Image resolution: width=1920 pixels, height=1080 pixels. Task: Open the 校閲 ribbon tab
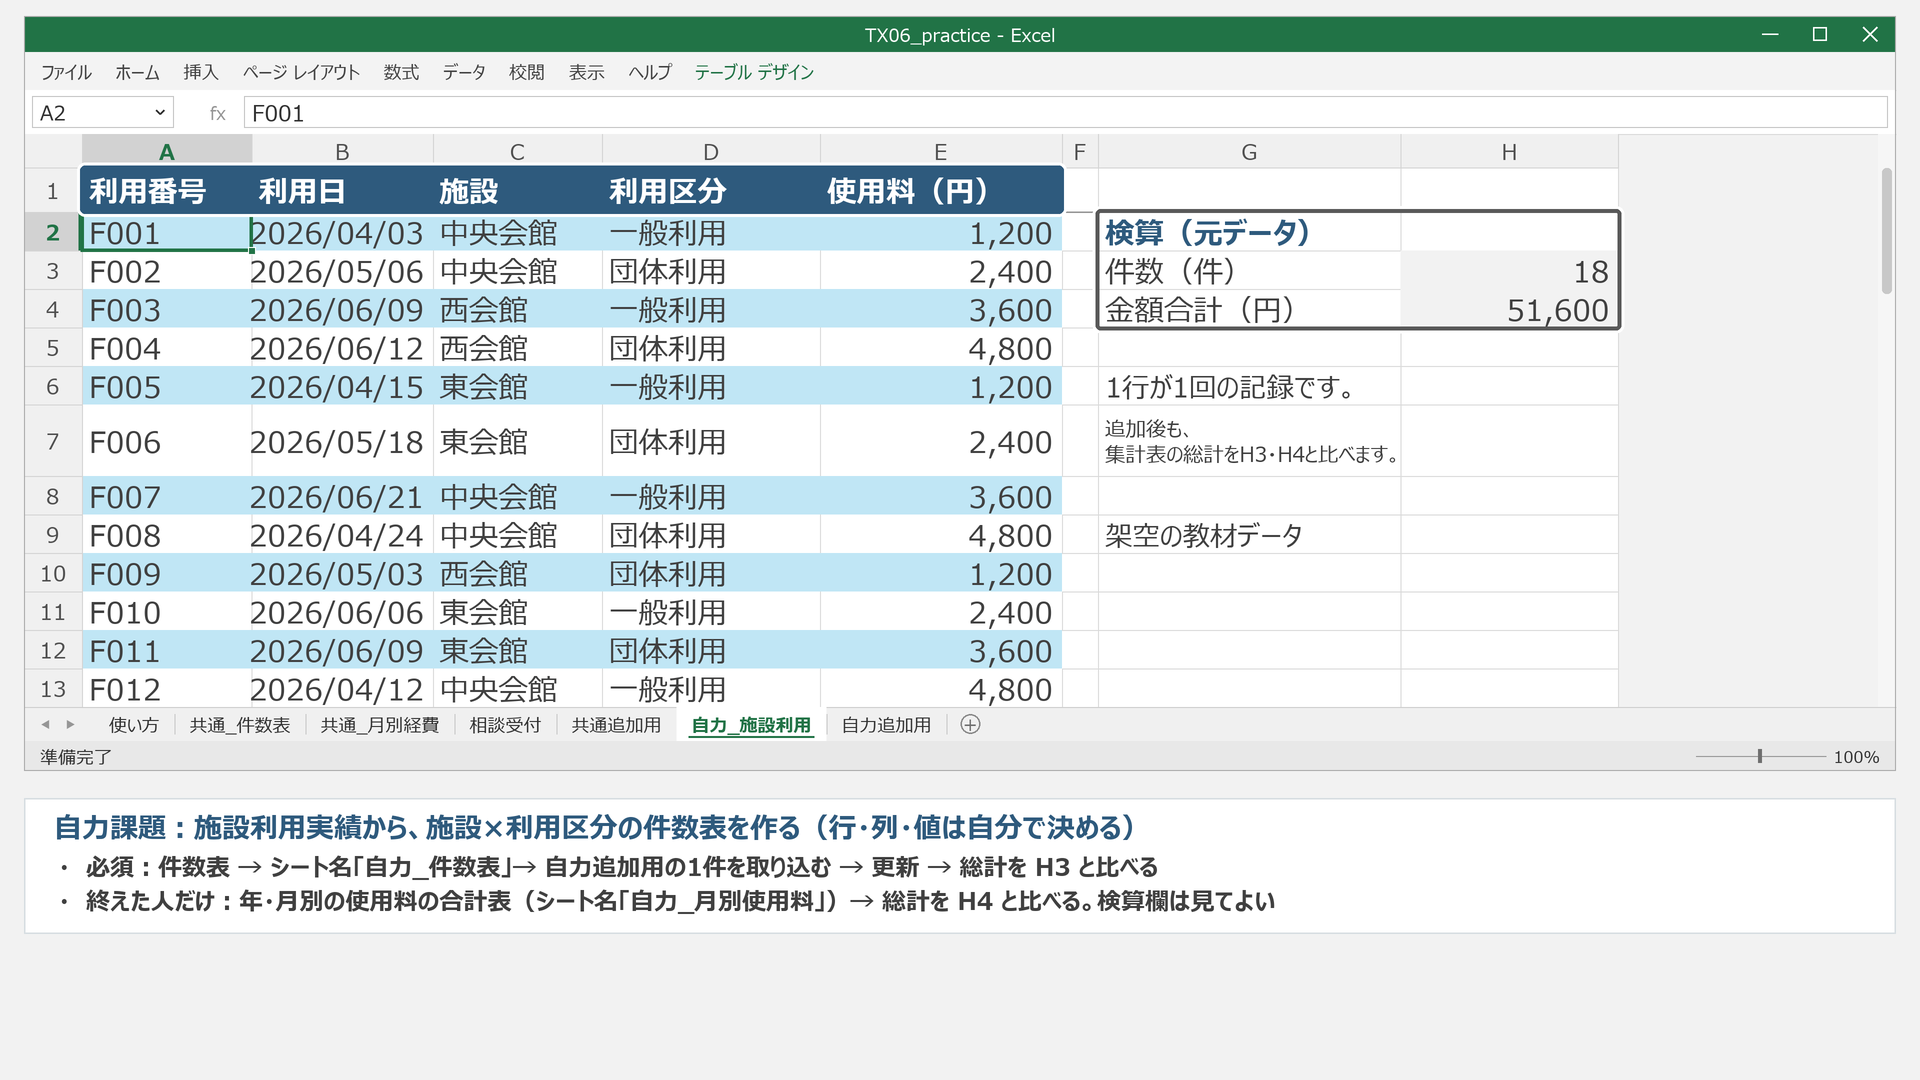click(x=526, y=72)
